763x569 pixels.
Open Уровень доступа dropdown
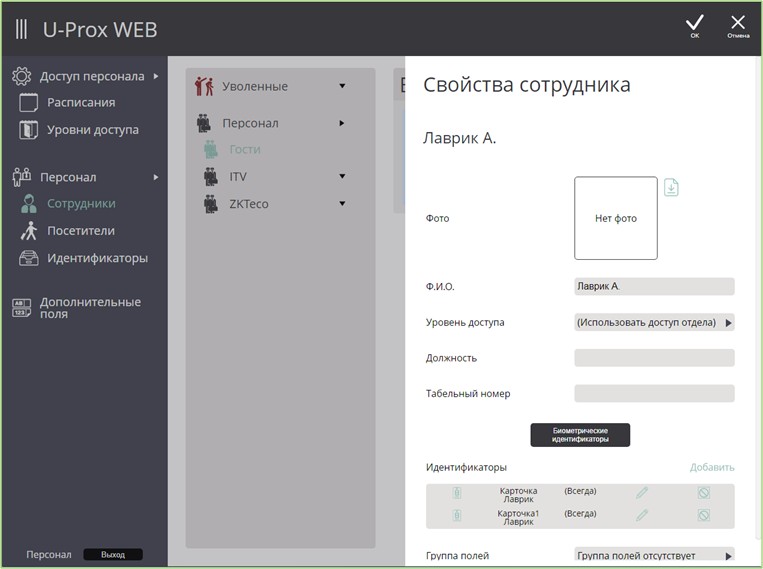(x=654, y=322)
